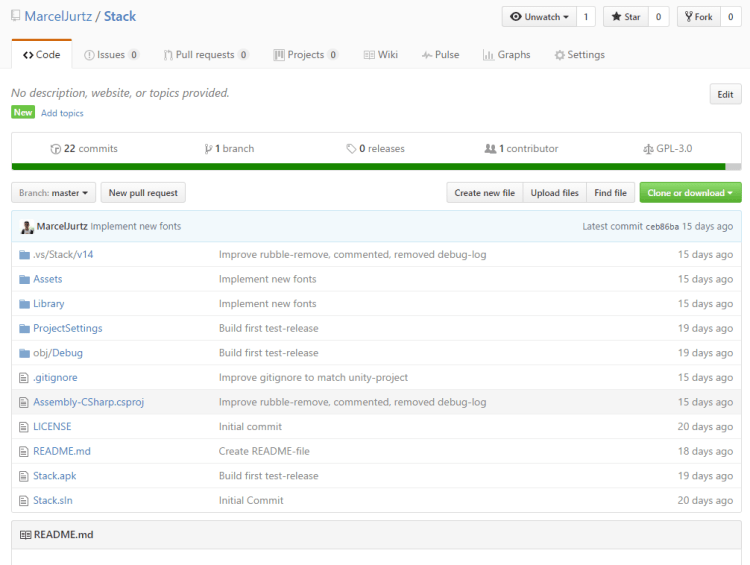This screenshot has width=750, height=565.
Task: Click the folder icon next to Library
Action: [24, 304]
